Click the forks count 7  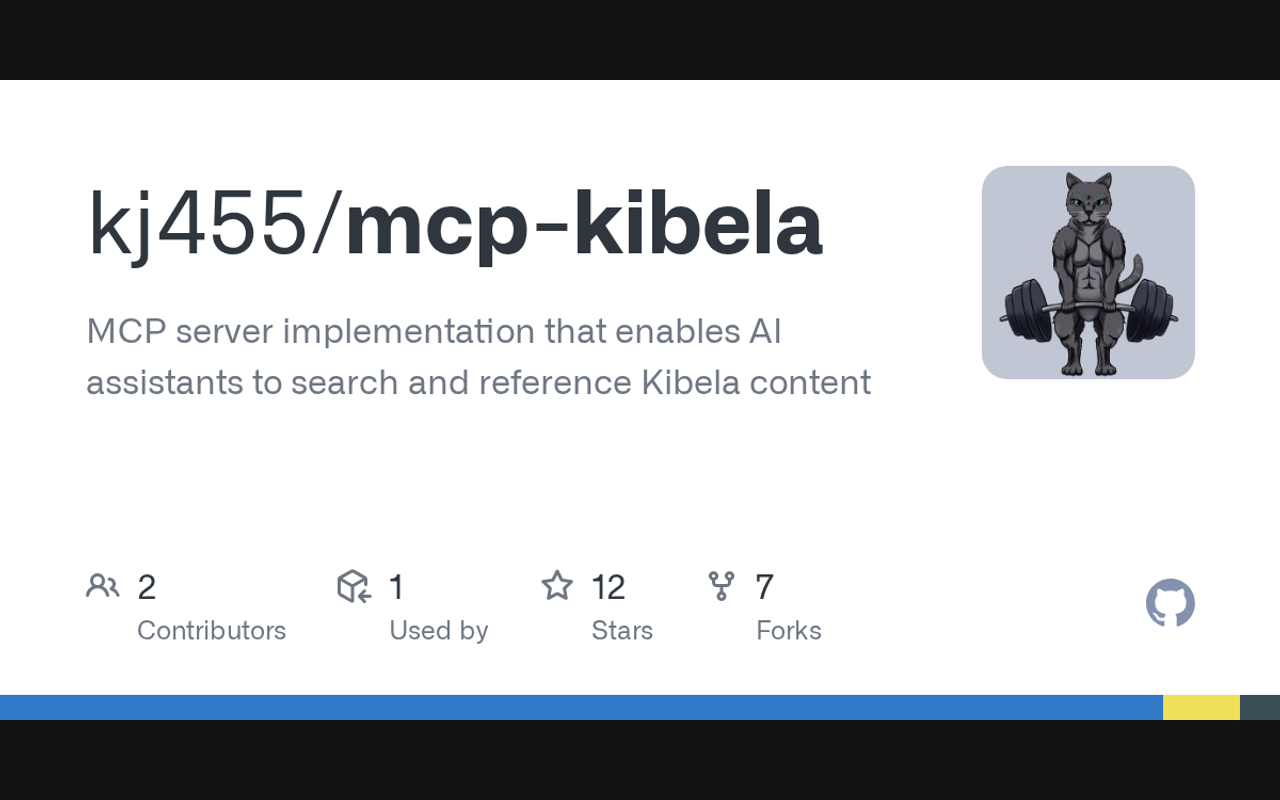[x=764, y=587]
